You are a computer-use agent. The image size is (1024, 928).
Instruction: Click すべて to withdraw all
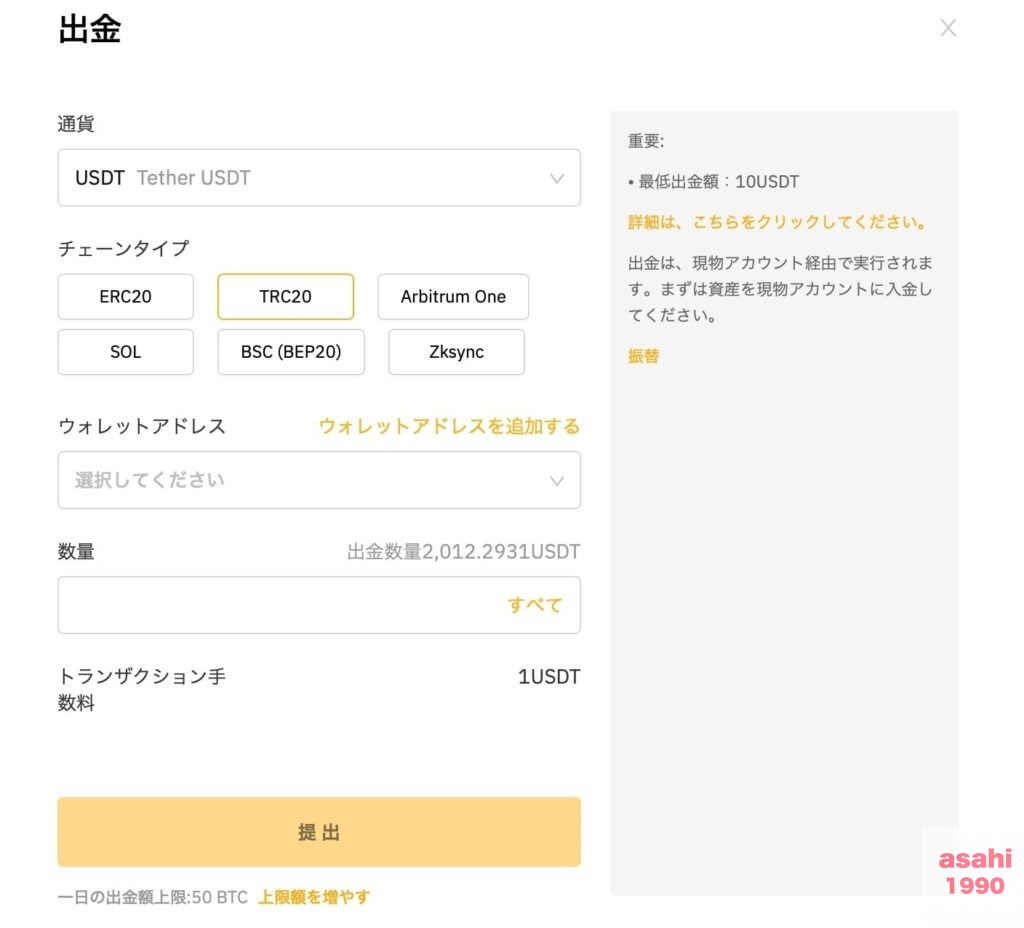[x=535, y=605]
